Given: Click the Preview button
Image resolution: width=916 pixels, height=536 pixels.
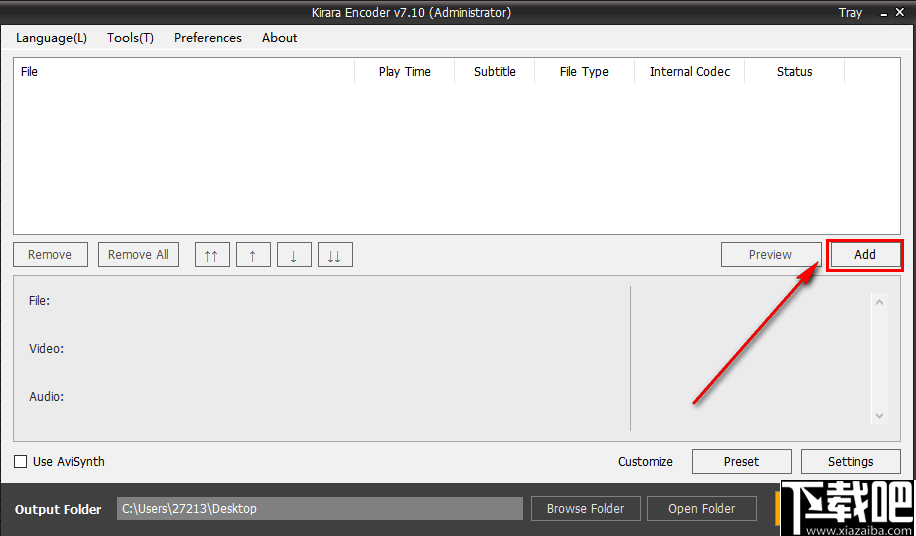Looking at the screenshot, I should pos(771,255).
